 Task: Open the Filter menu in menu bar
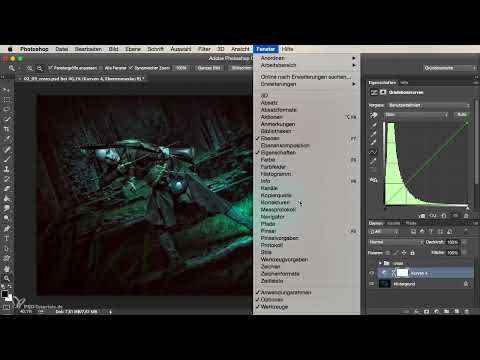[x=204, y=49]
